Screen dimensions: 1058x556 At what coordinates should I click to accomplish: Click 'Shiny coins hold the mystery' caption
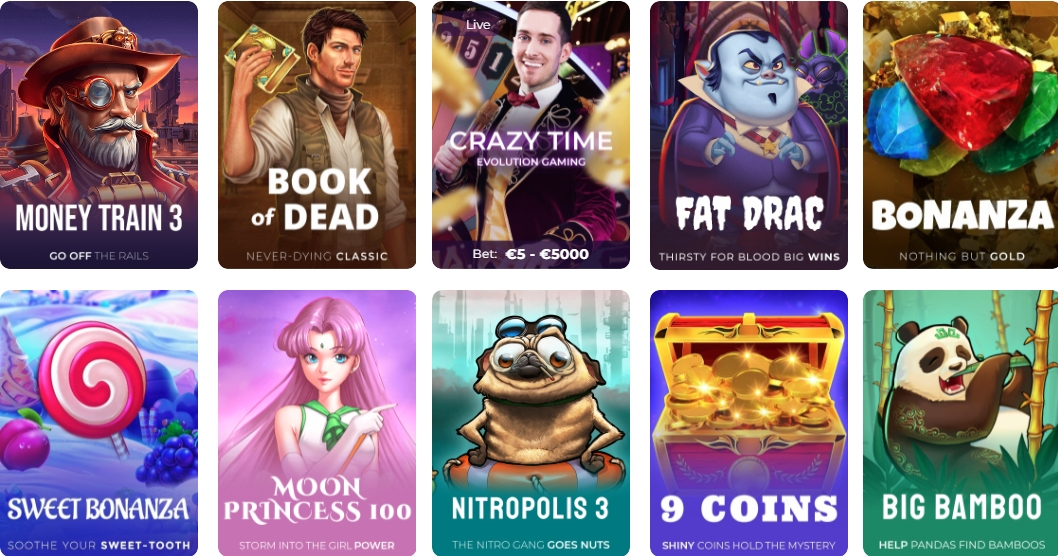point(749,545)
